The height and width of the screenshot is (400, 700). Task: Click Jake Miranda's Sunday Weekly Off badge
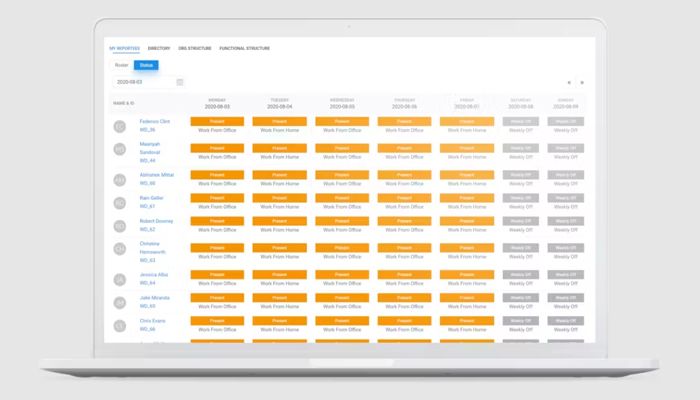[566, 298]
